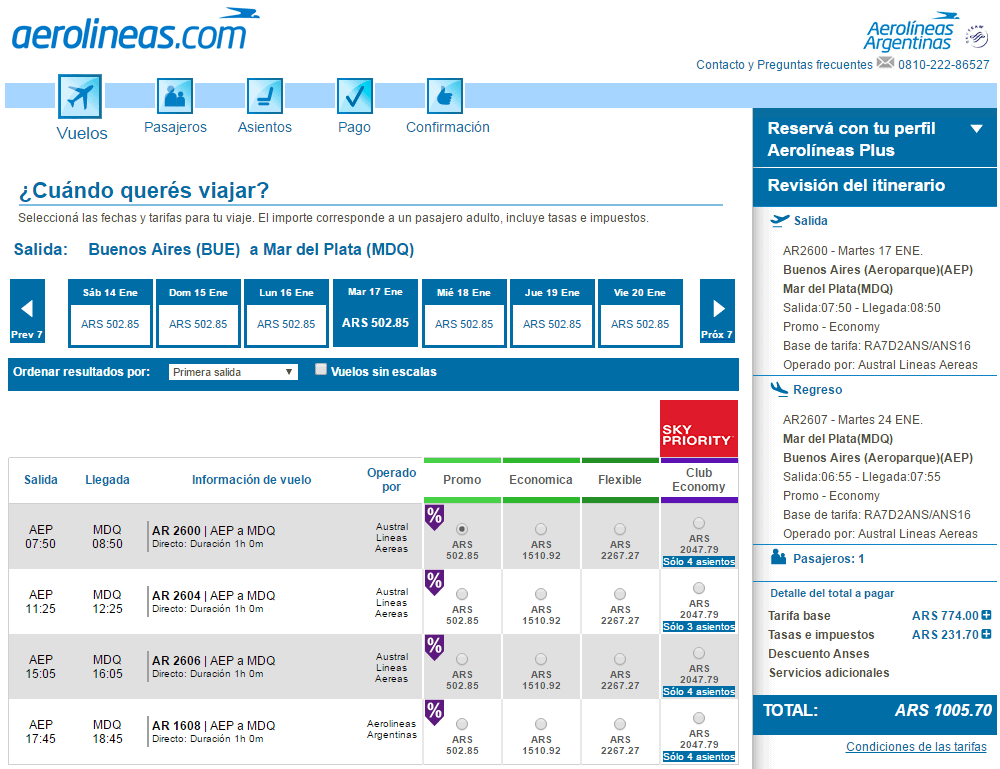Expand Tasas e impuestos plus icon
The image size is (1000, 769).
987,634
